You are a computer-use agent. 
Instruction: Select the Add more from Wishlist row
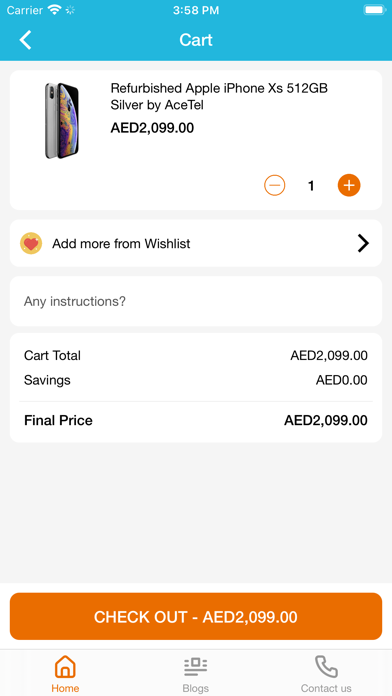[x=196, y=243]
